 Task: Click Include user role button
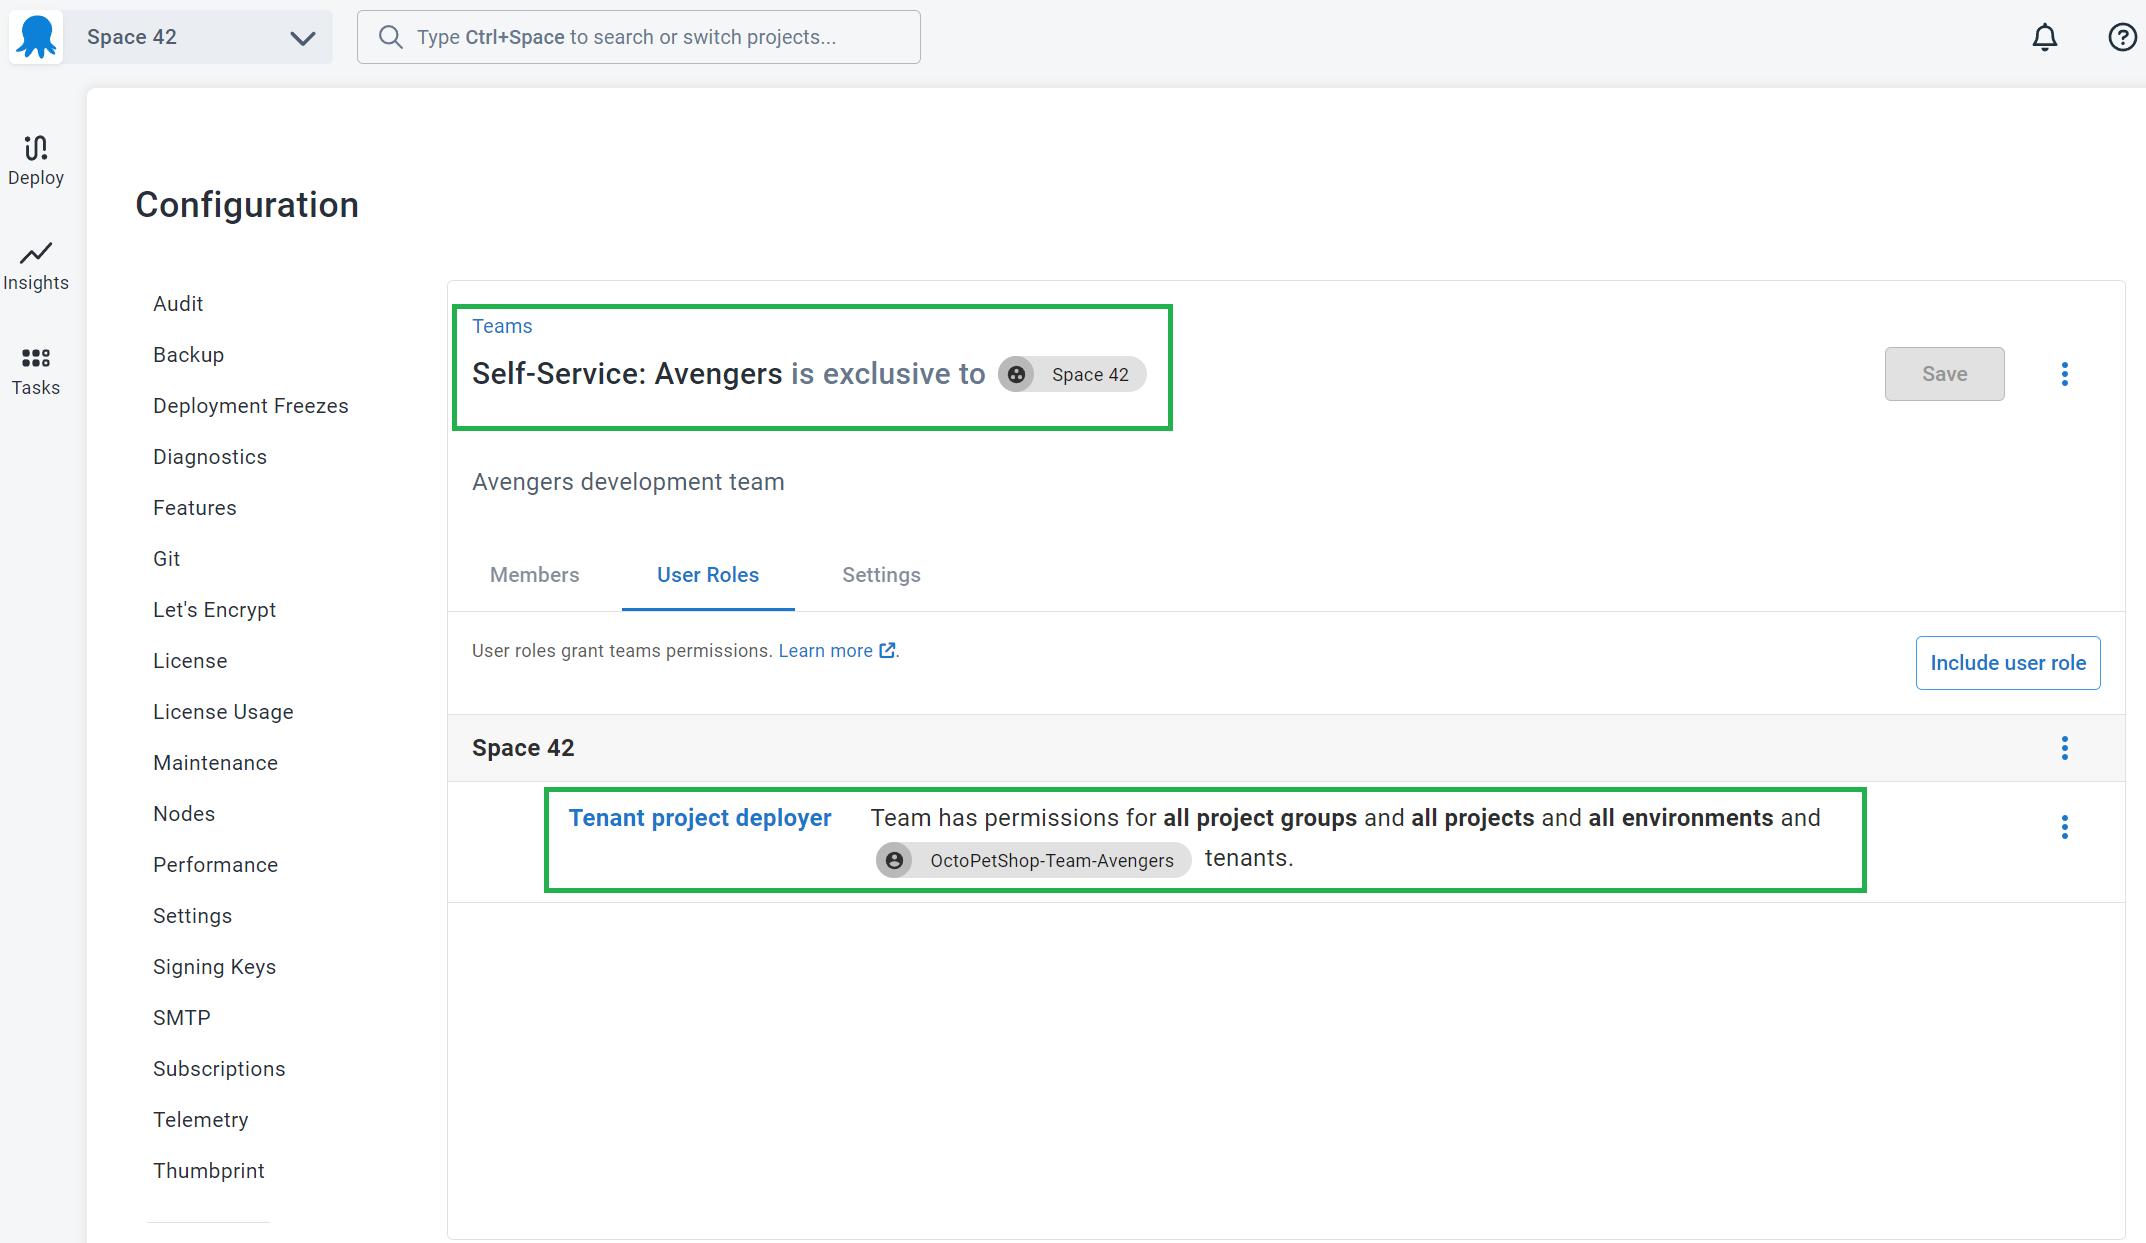pyautogui.click(x=2008, y=663)
